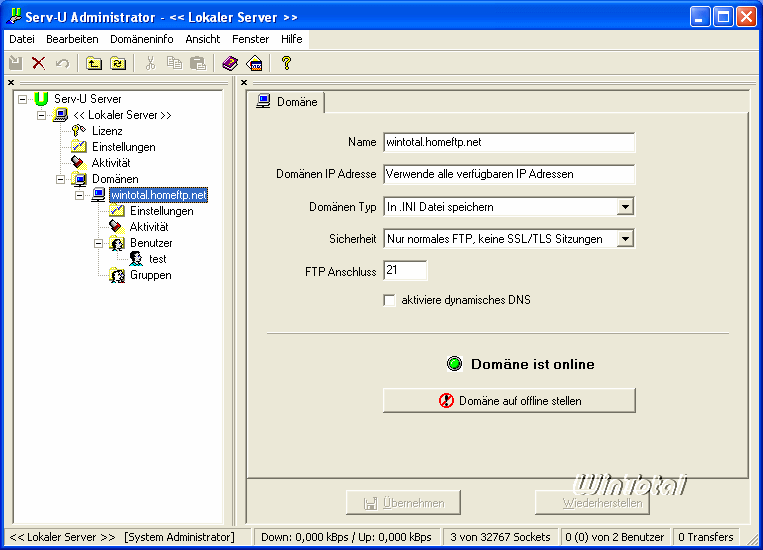
Task: Click the purple book toolbar icon
Action: pos(230,63)
